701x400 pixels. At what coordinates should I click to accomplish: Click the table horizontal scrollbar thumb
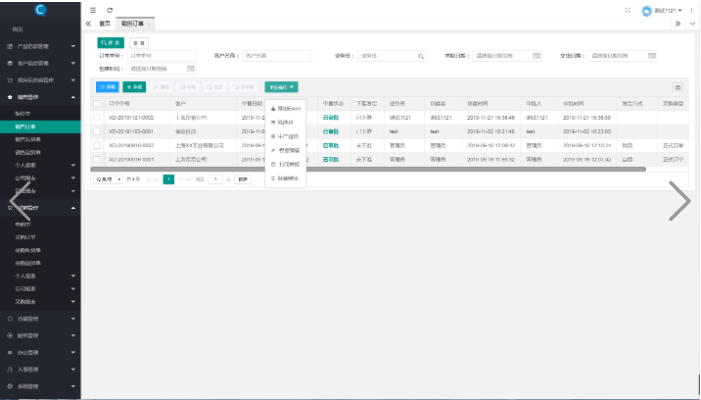(x=368, y=169)
